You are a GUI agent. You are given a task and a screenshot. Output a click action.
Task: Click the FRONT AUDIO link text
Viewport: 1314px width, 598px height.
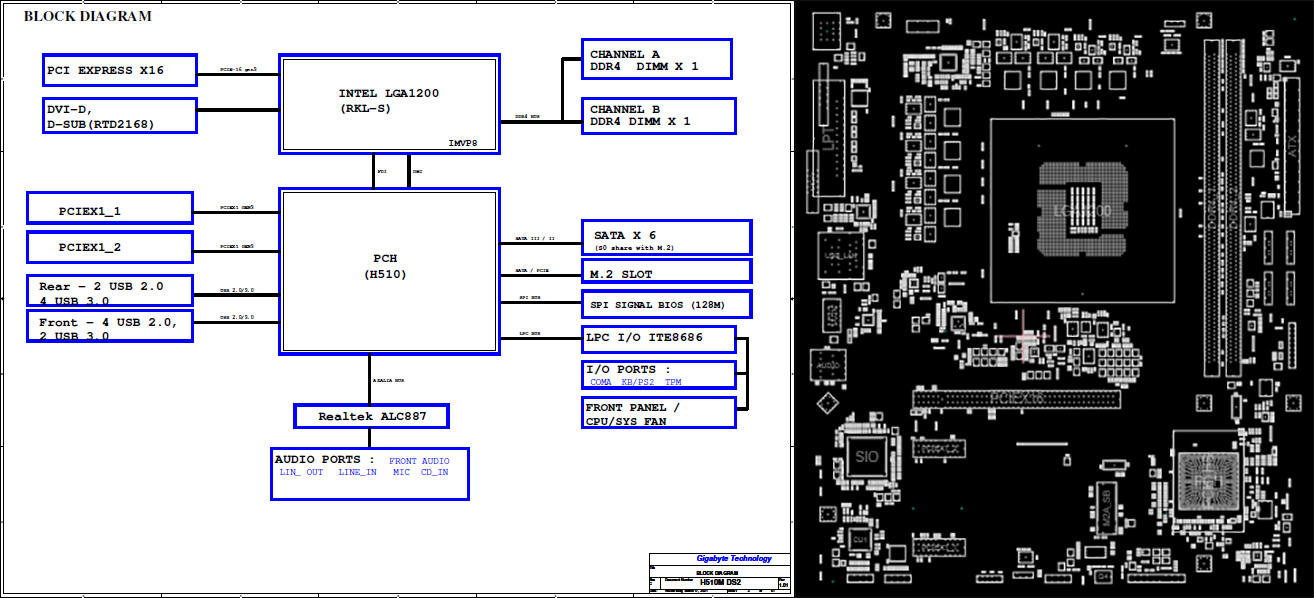[419, 461]
